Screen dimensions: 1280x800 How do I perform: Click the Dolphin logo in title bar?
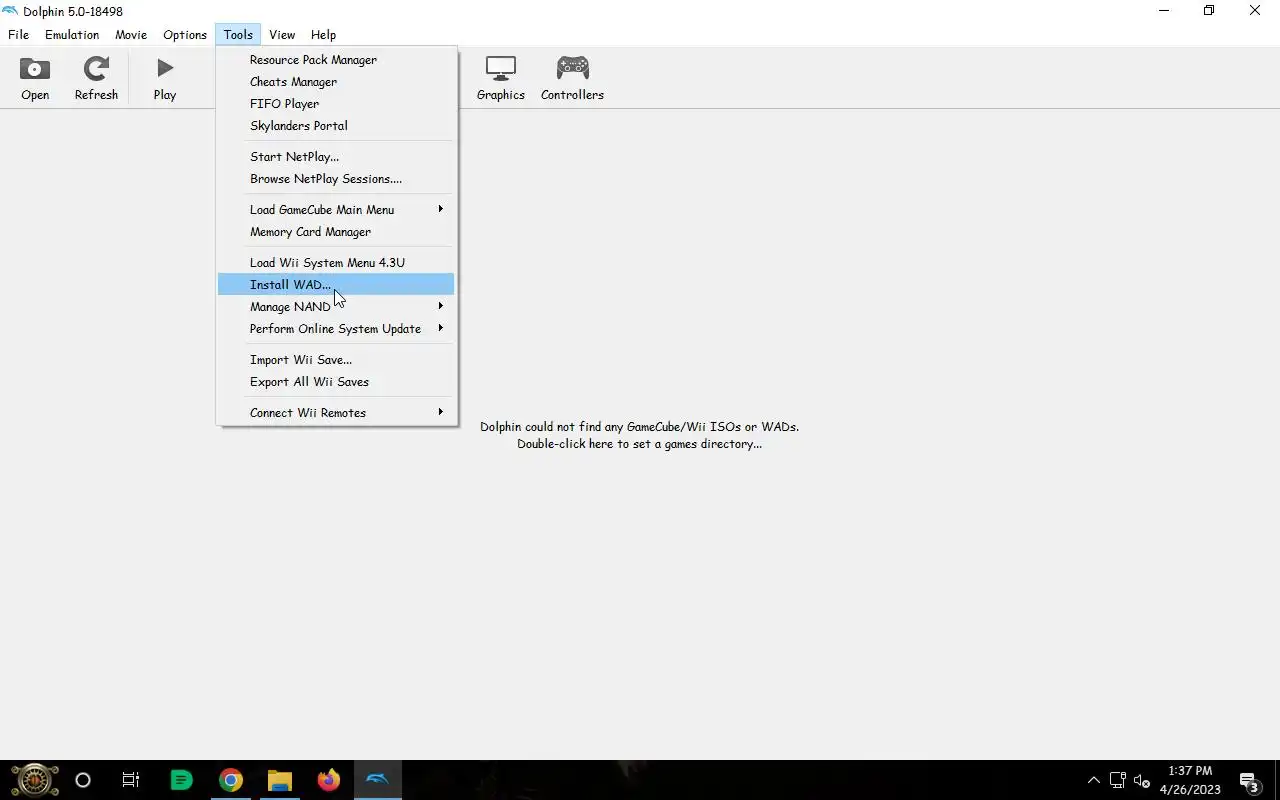click(x=10, y=11)
